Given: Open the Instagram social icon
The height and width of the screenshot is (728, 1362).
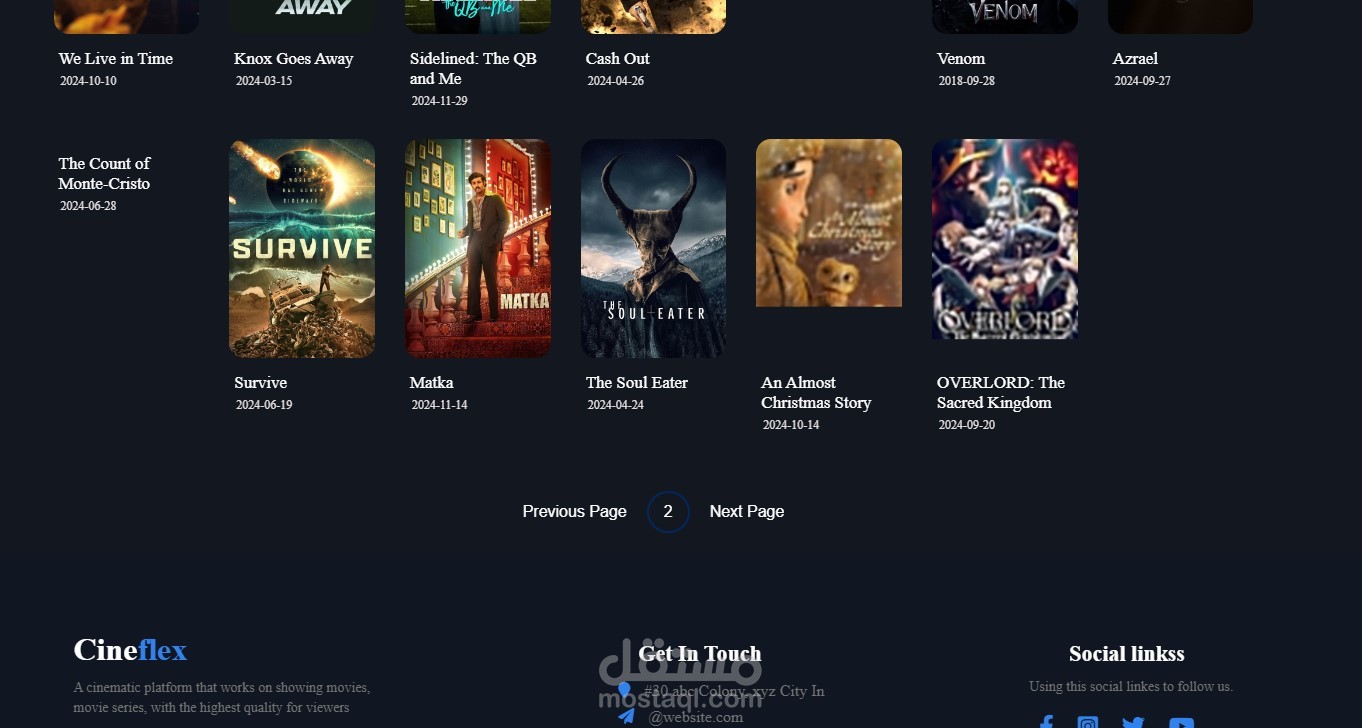Looking at the screenshot, I should [1088, 722].
